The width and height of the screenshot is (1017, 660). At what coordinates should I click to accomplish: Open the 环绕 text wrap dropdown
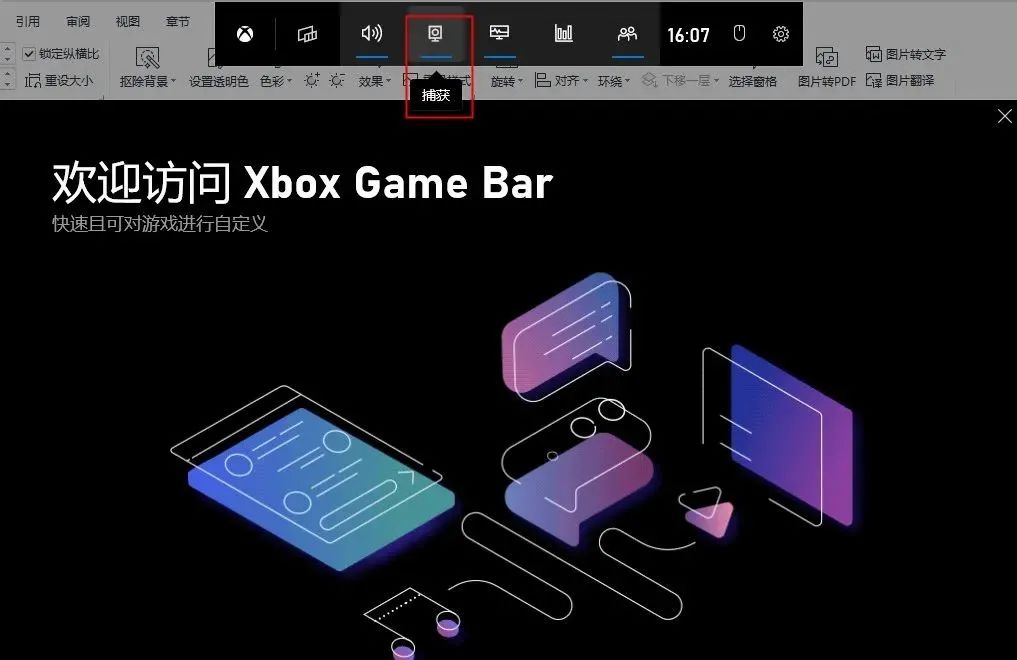pos(614,81)
